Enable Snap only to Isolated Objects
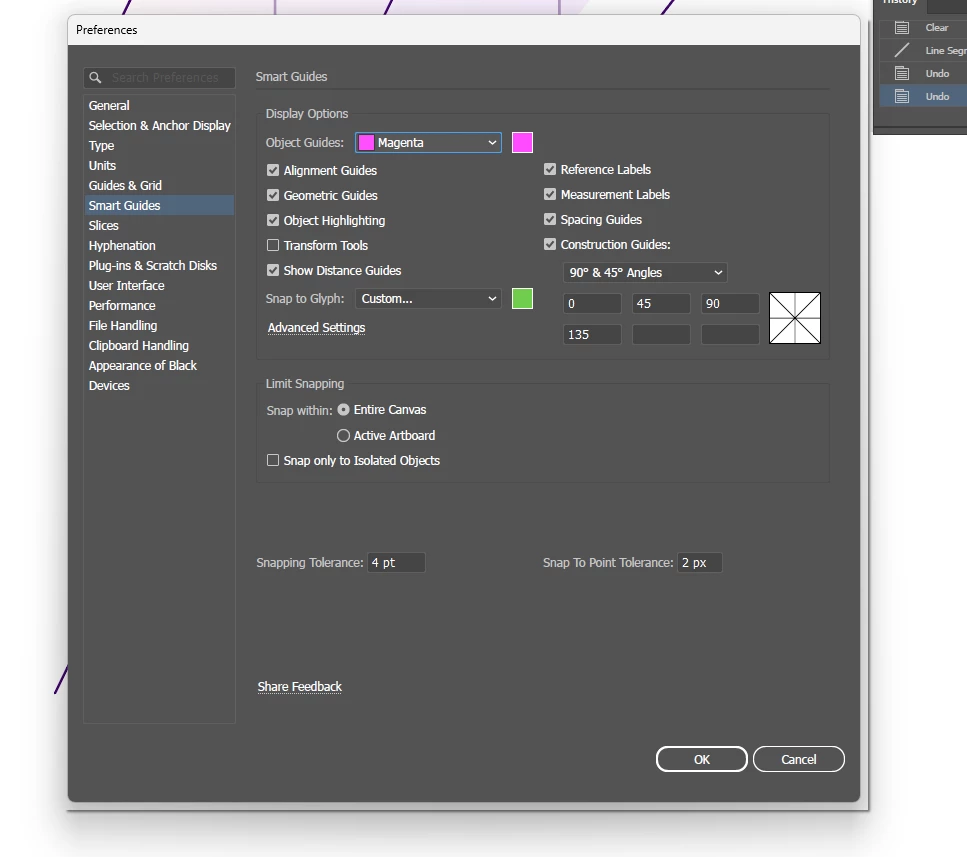Screen dimensions: 967x857 pos(273,461)
